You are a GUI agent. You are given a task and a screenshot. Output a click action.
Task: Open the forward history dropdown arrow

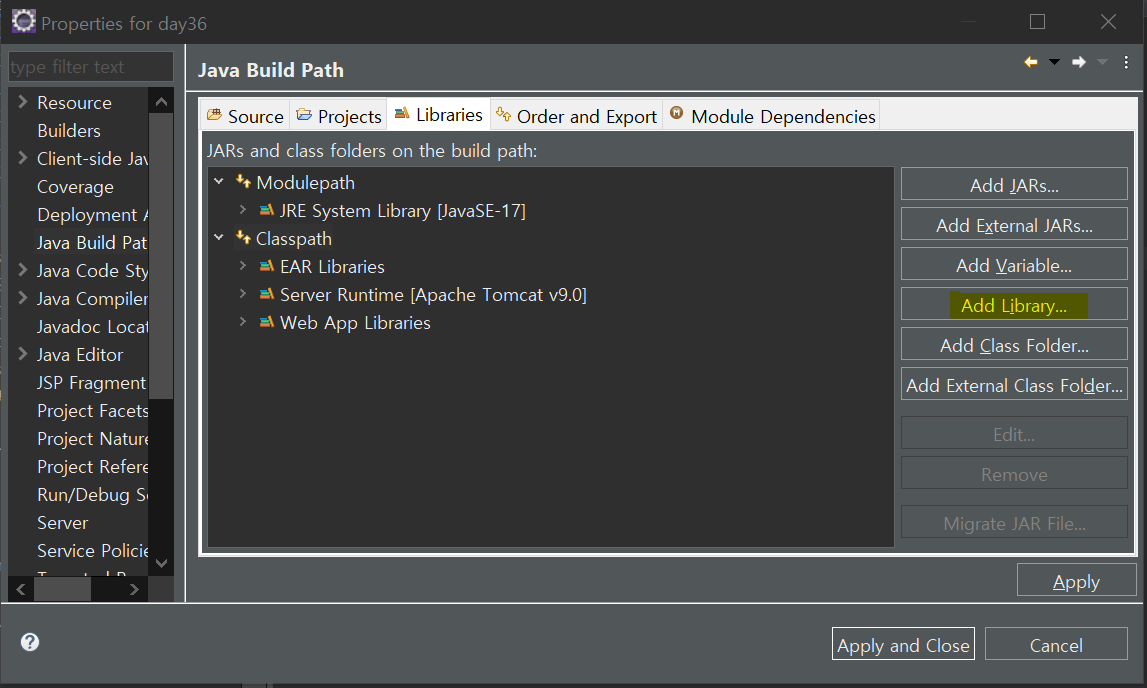pyautogui.click(x=1102, y=62)
